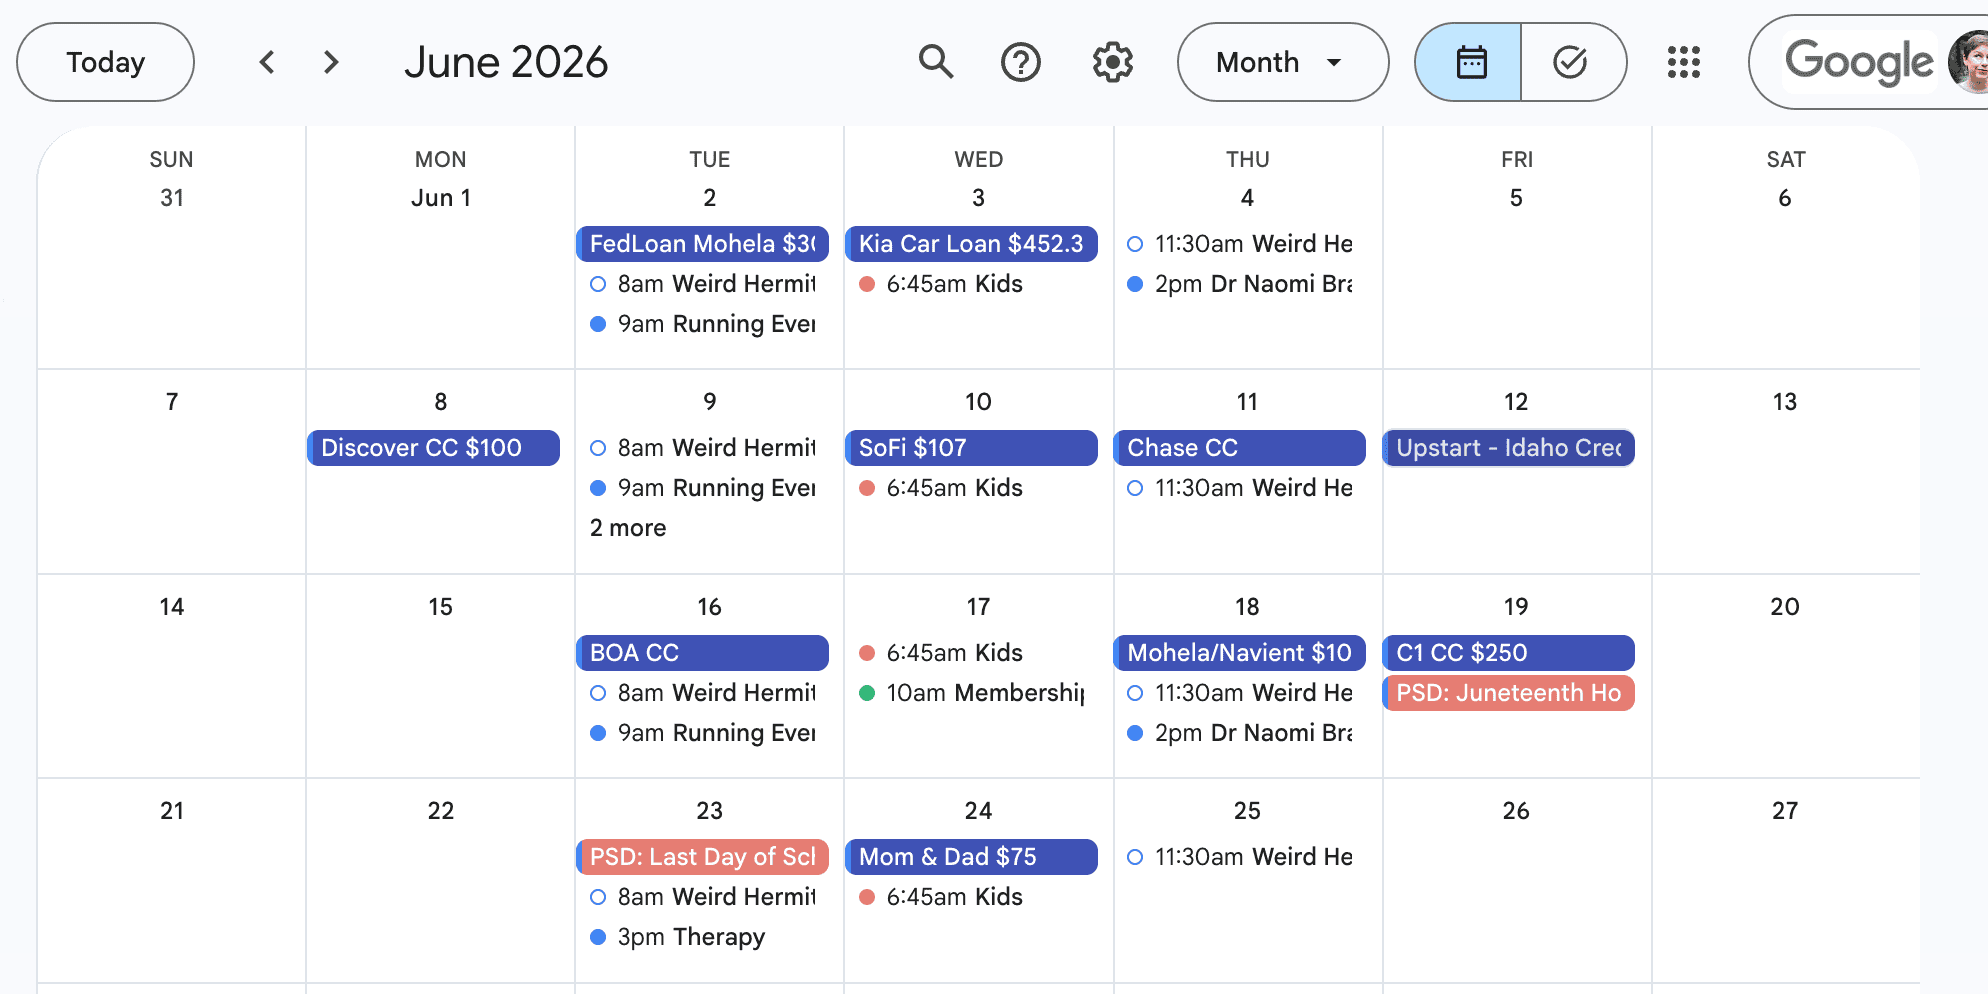
Task: Switch to Calendar view toggle
Action: pyautogui.click(x=1469, y=62)
